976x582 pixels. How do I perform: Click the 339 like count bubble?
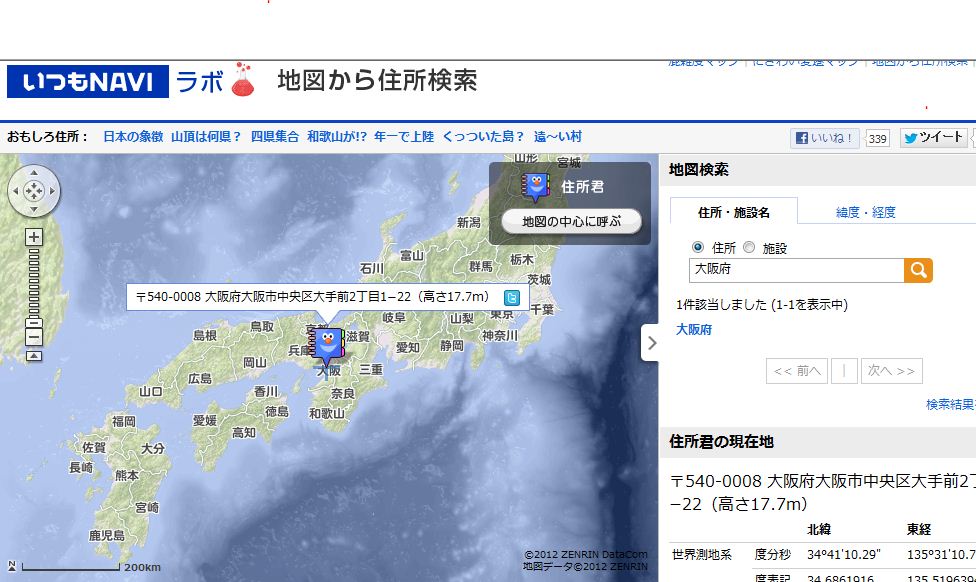(878, 138)
